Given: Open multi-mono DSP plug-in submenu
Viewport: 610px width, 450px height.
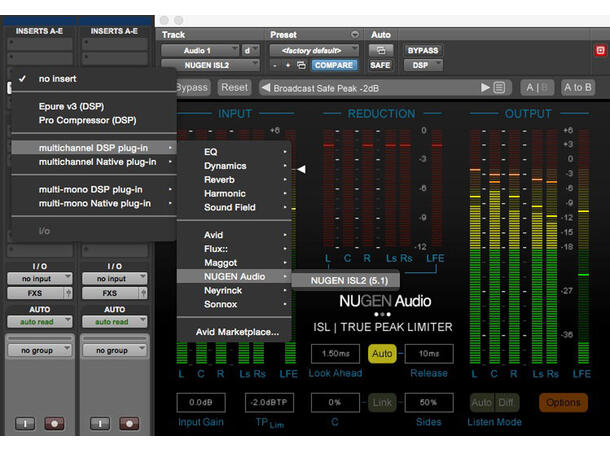Looking at the screenshot, I should point(93,189).
